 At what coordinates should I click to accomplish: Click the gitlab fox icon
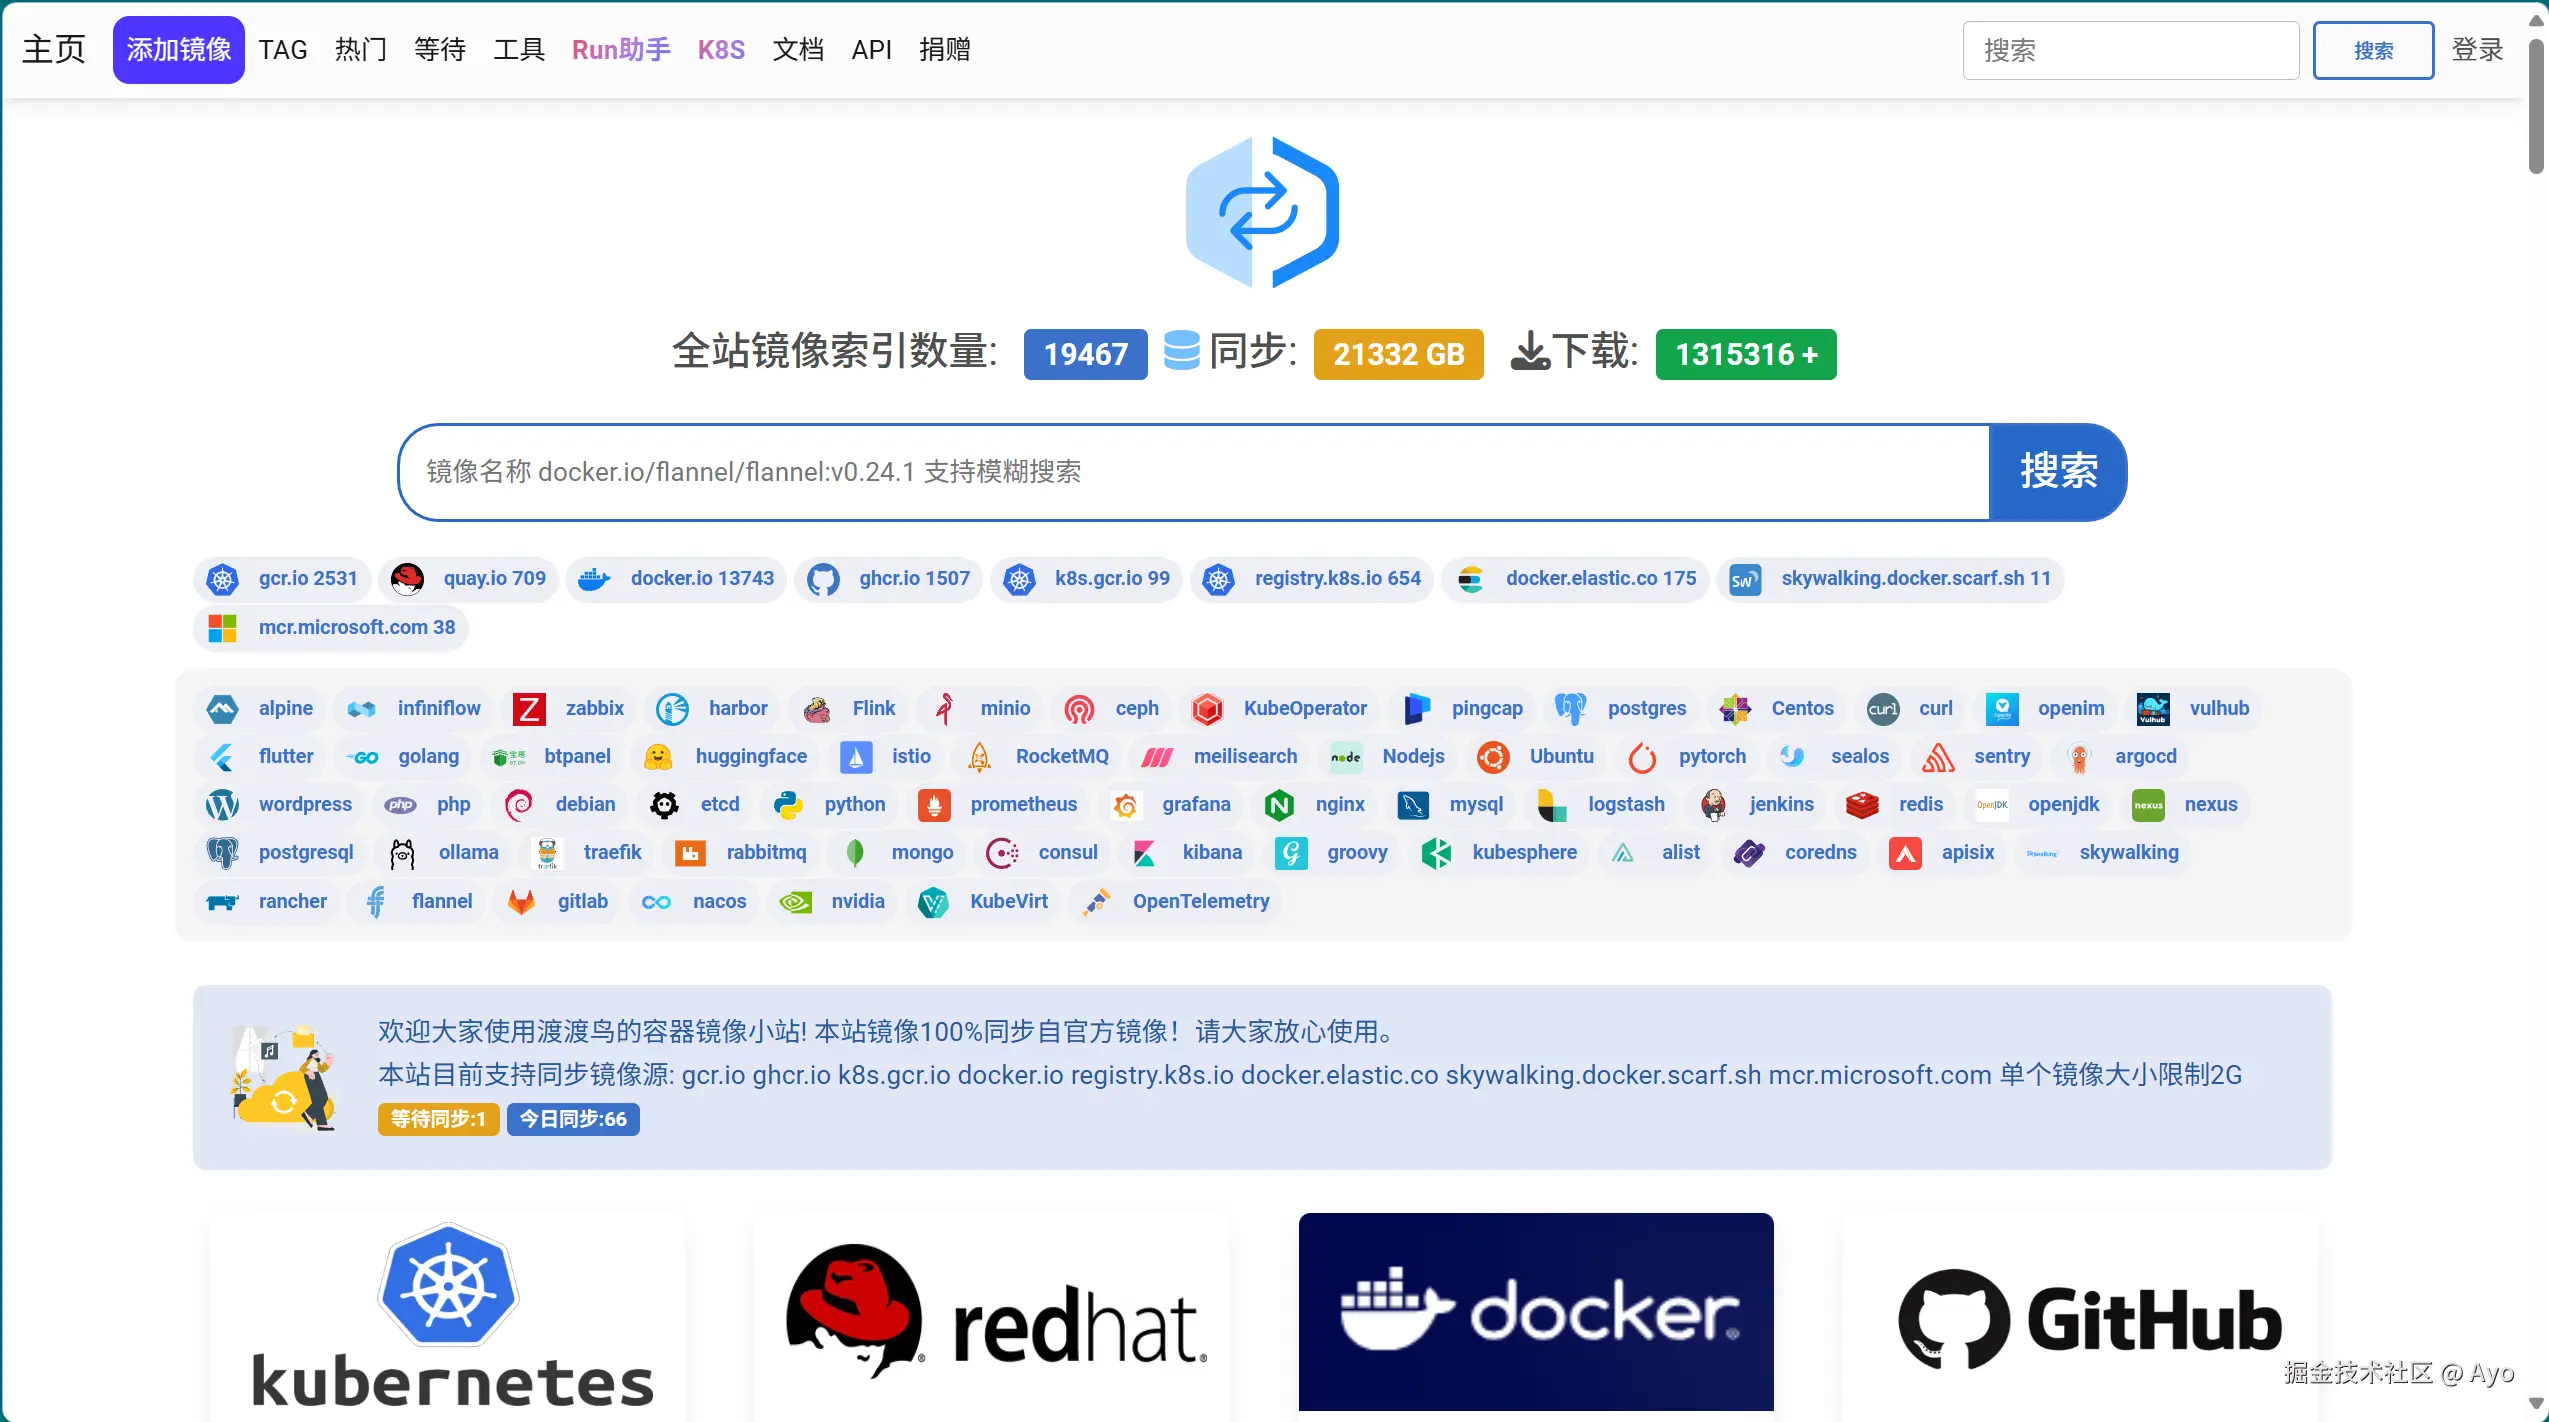(521, 902)
